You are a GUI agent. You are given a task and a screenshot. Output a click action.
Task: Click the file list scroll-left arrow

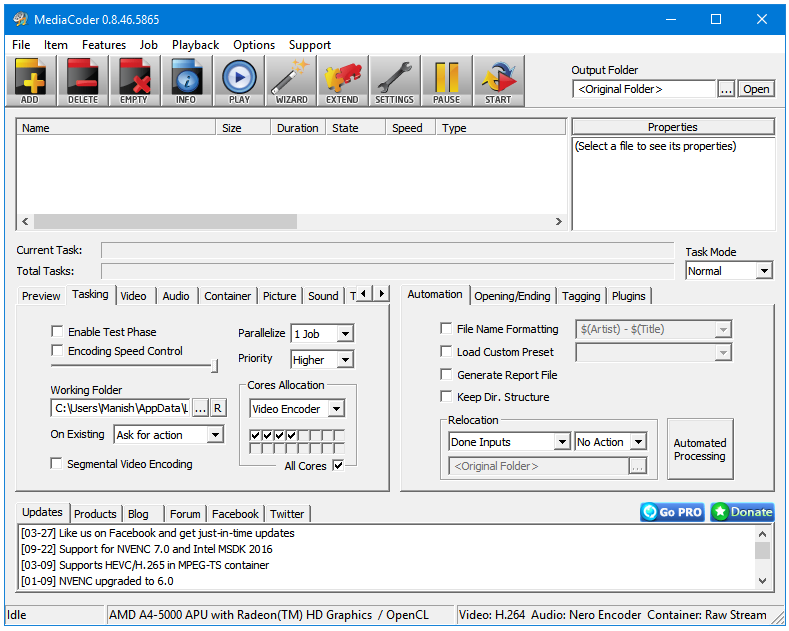[25, 221]
